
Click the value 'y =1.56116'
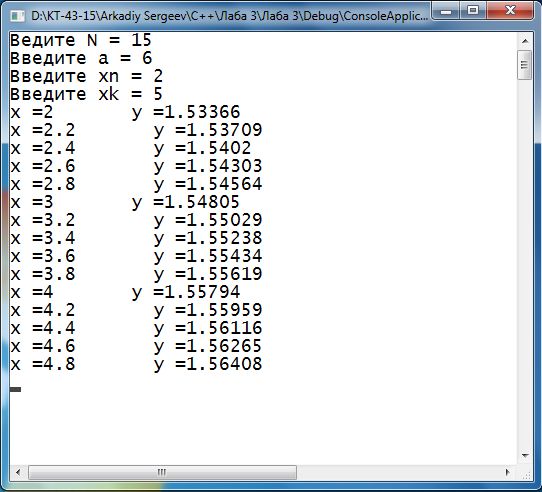208,328
